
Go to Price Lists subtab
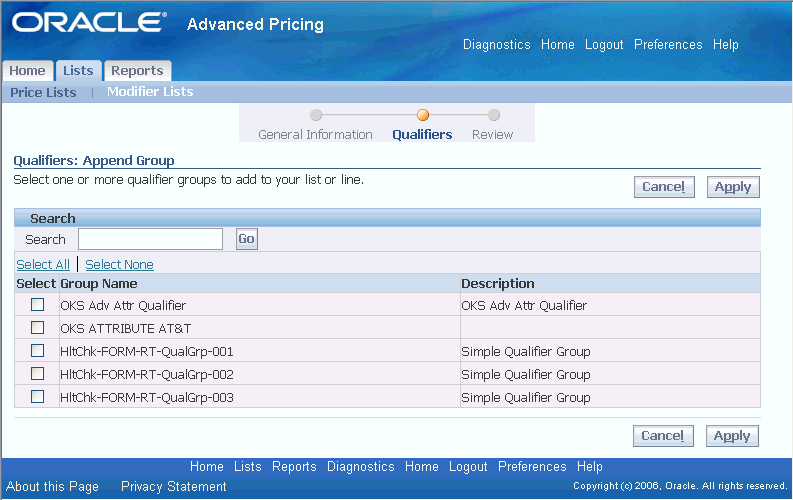pos(43,93)
